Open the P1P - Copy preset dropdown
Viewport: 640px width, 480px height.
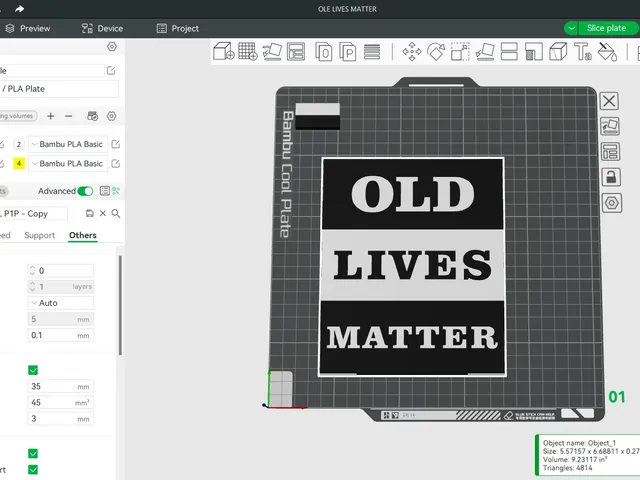click(33, 213)
